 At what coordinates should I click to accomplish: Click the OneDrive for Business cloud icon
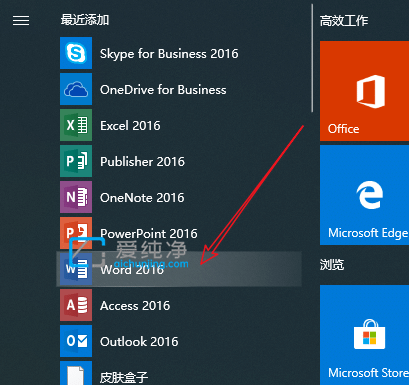click(76, 89)
